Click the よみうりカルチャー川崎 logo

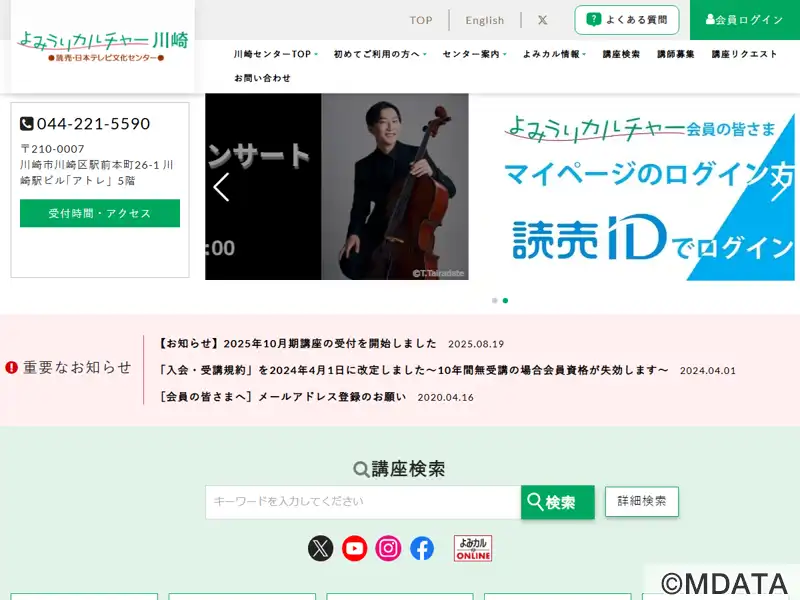(103, 46)
